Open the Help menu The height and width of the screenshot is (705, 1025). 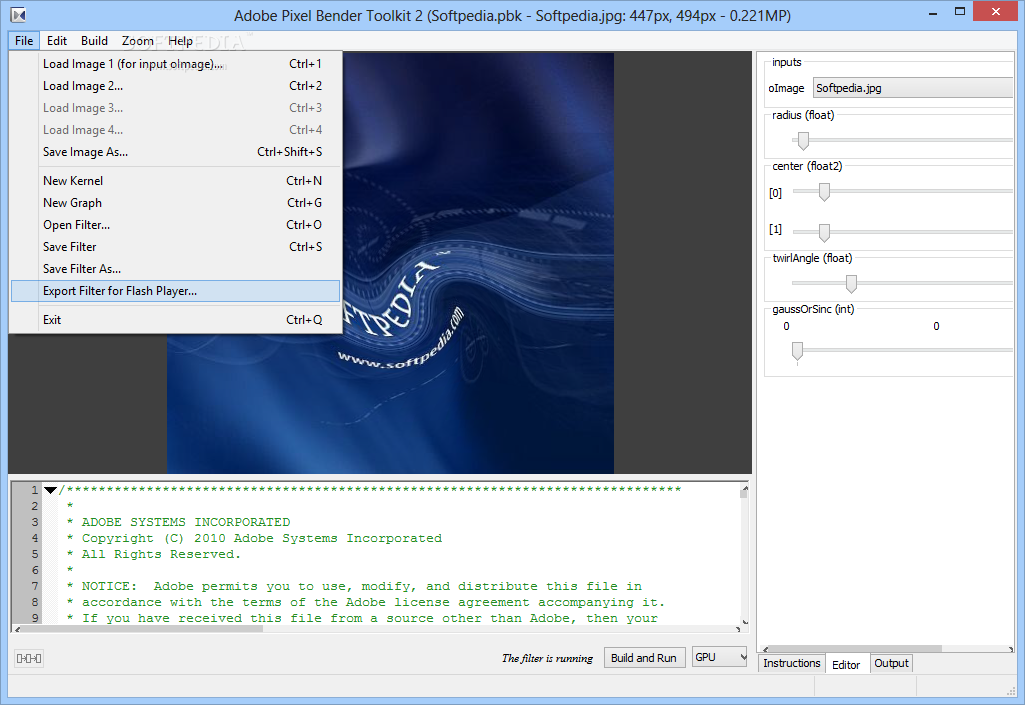180,41
